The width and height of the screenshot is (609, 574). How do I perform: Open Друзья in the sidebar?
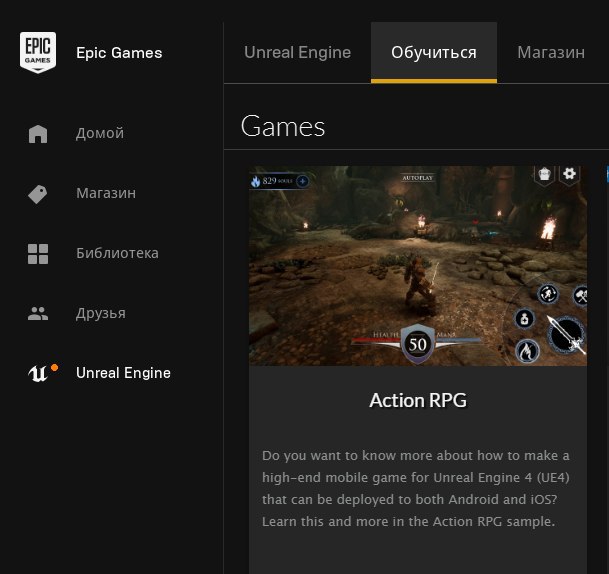(x=101, y=313)
